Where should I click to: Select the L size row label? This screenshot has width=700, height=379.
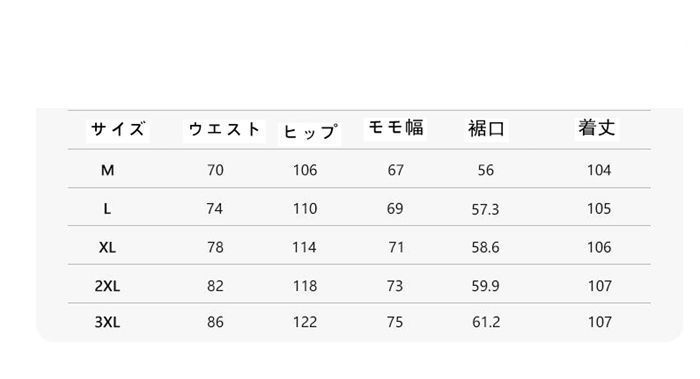pyautogui.click(x=107, y=208)
